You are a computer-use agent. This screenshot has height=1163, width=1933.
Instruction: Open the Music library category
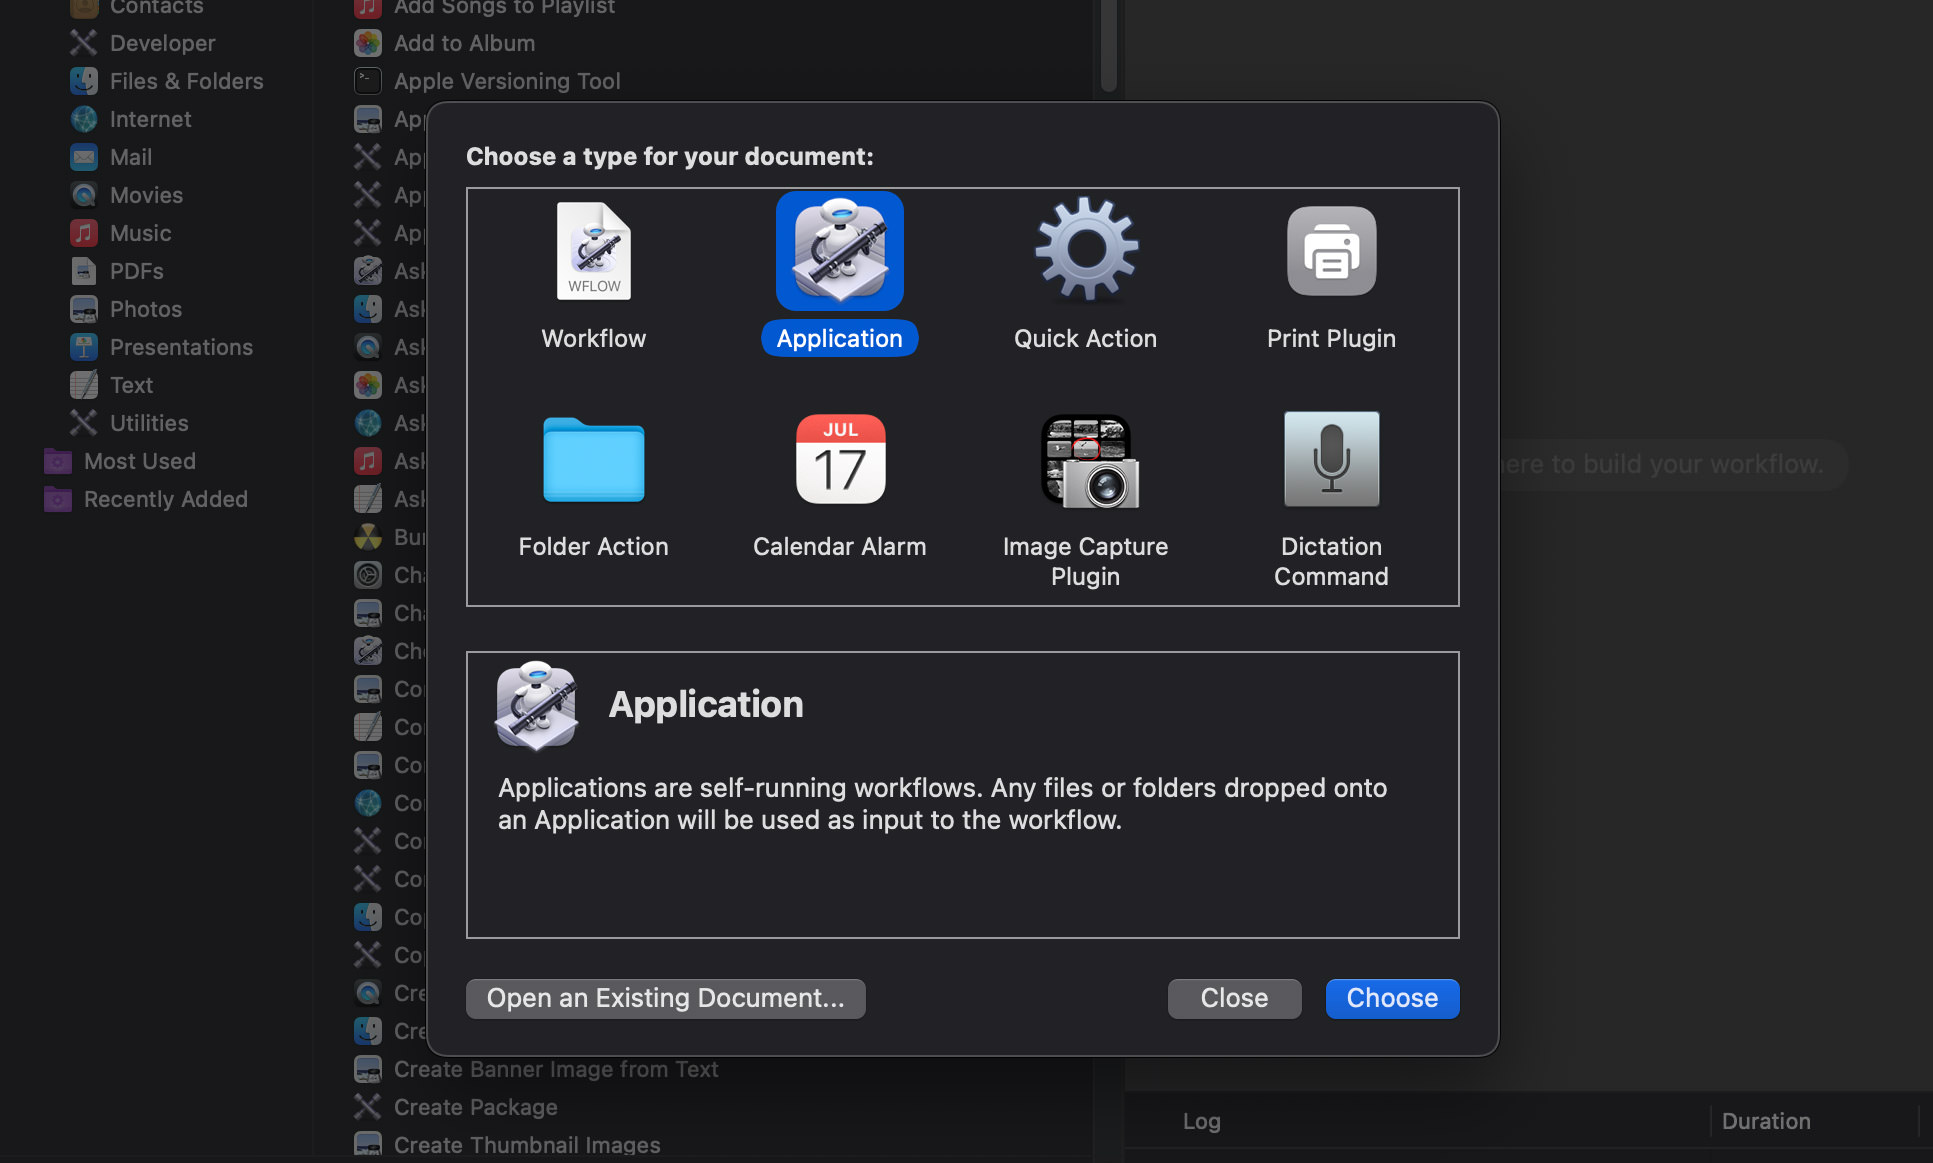coord(121,233)
